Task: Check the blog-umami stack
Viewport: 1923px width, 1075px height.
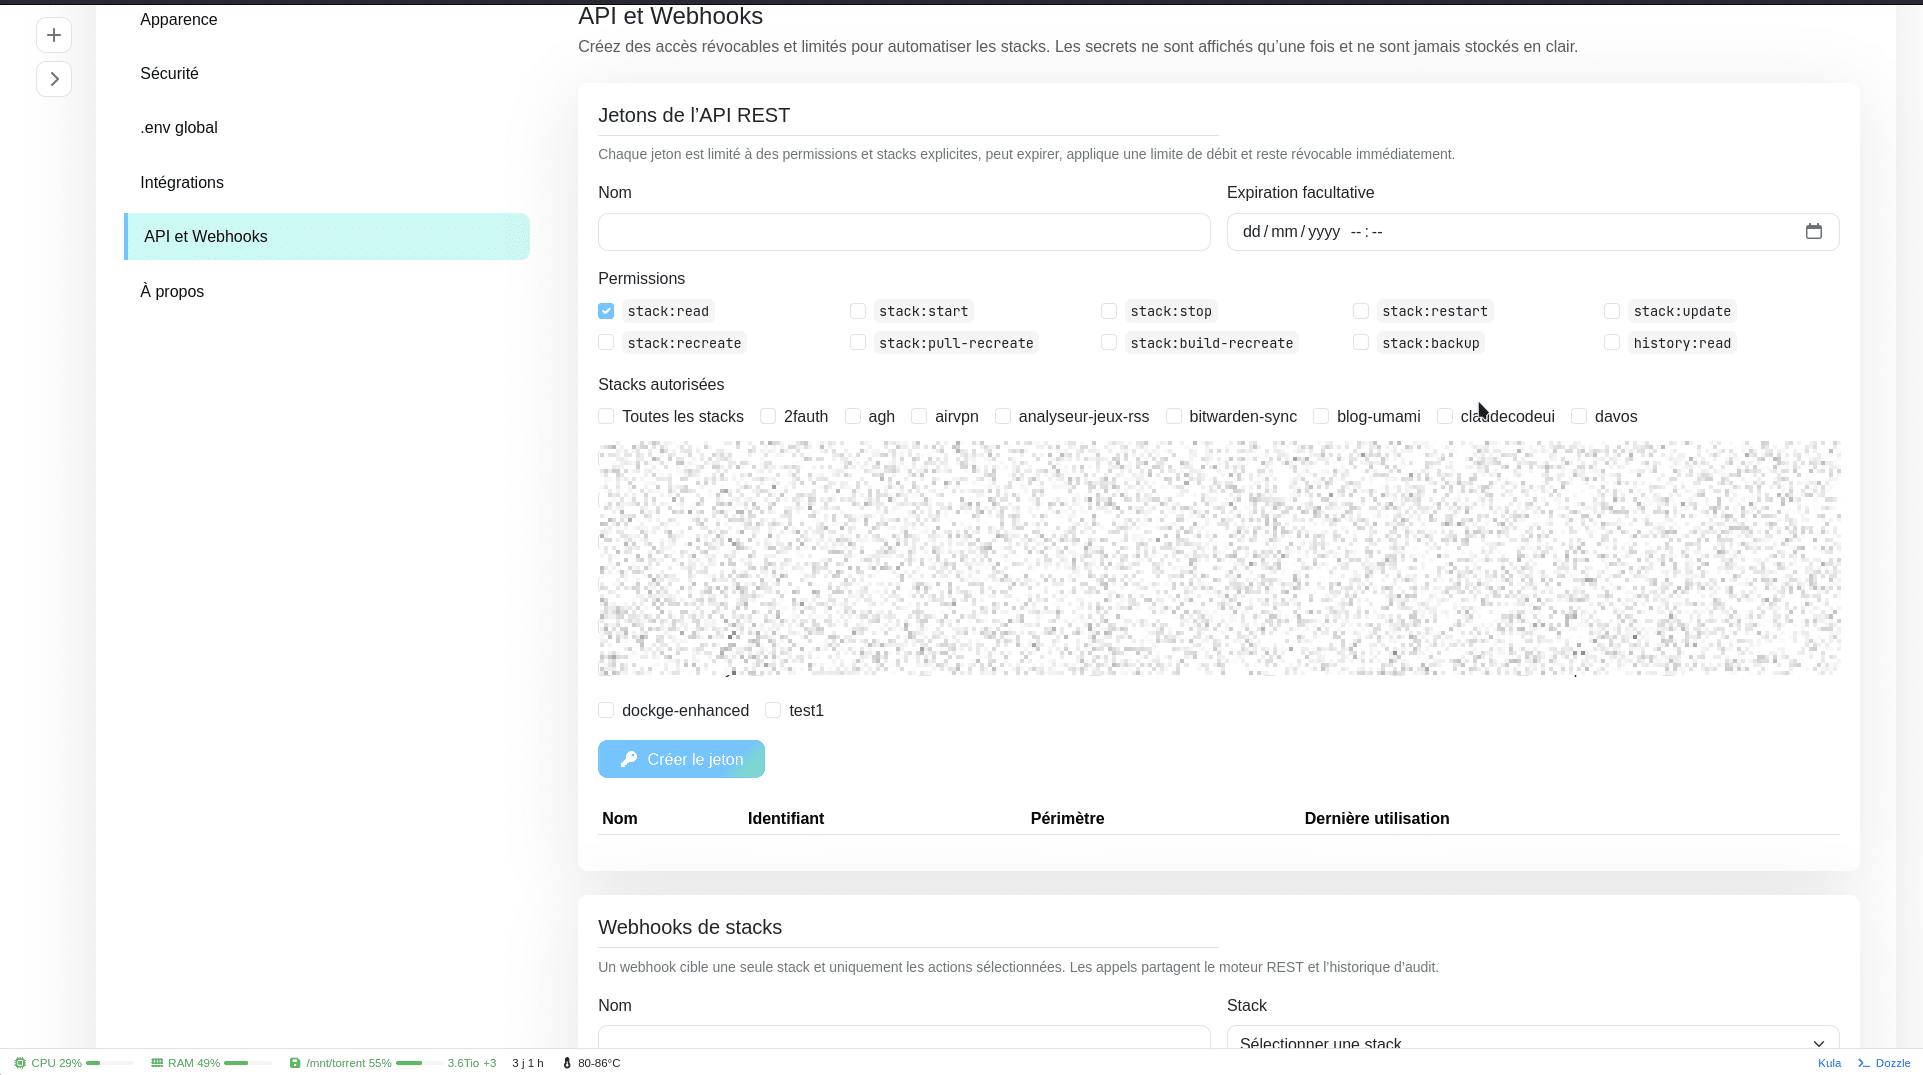Action: point(1321,416)
